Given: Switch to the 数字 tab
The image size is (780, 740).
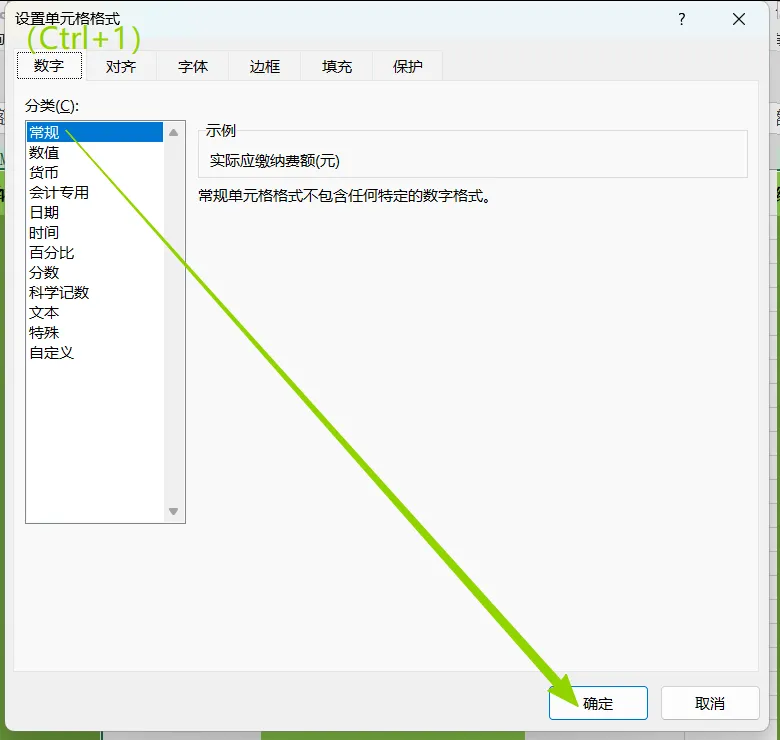Looking at the screenshot, I should click(49, 66).
